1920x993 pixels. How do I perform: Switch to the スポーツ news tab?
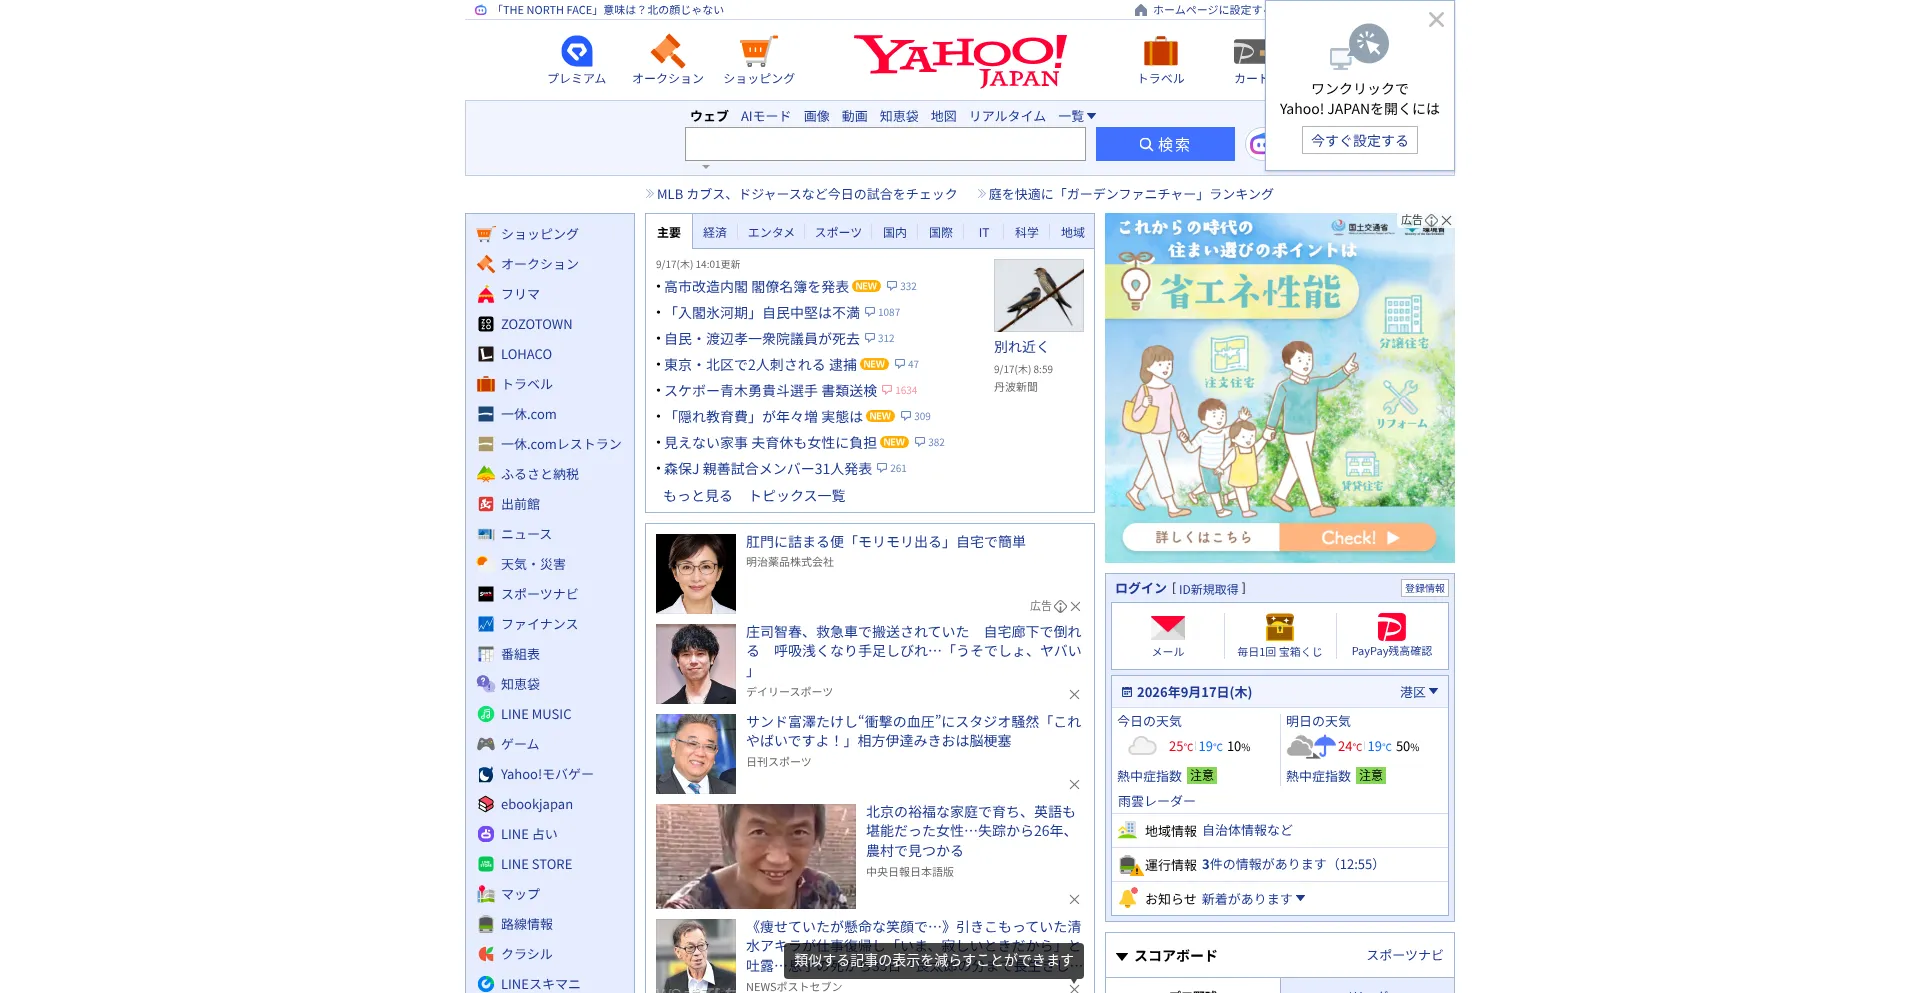pyautogui.click(x=838, y=232)
